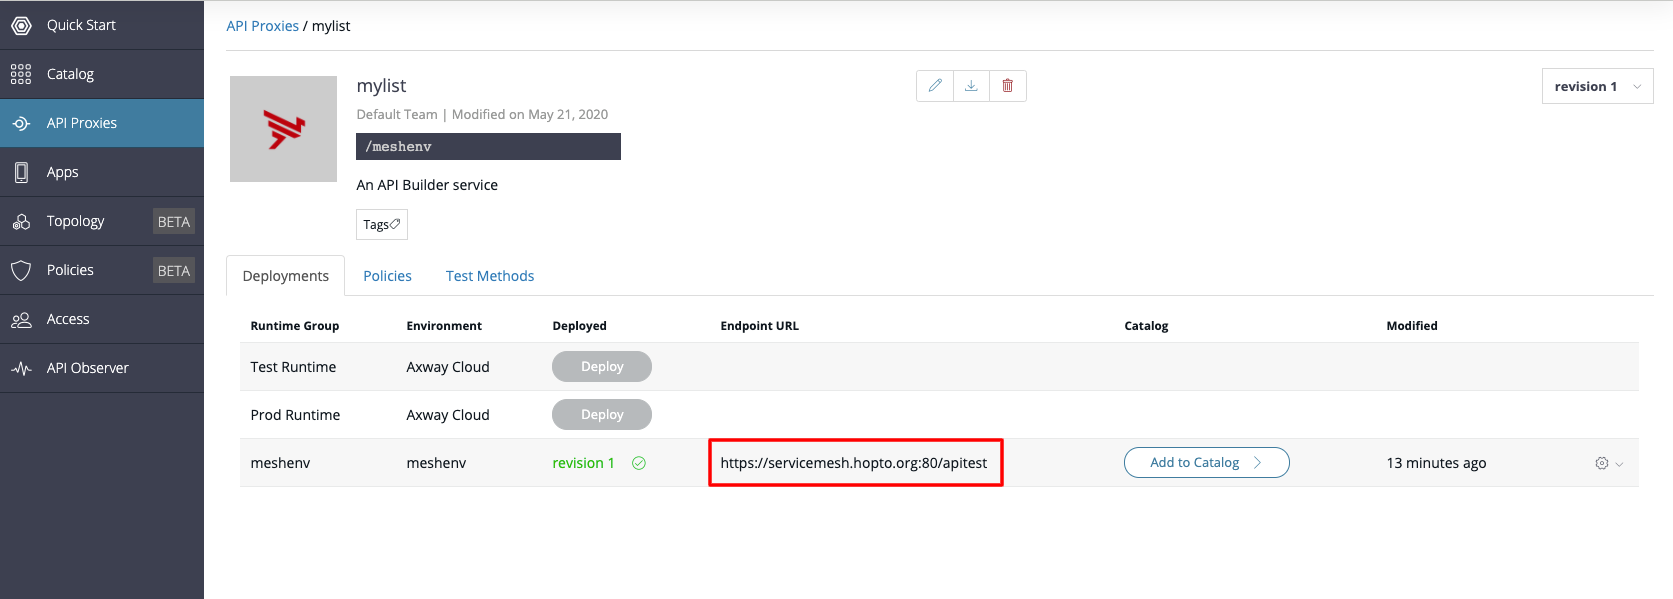
Task: Click the trash delete proxy icon
Action: pyautogui.click(x=1008, y=86)
